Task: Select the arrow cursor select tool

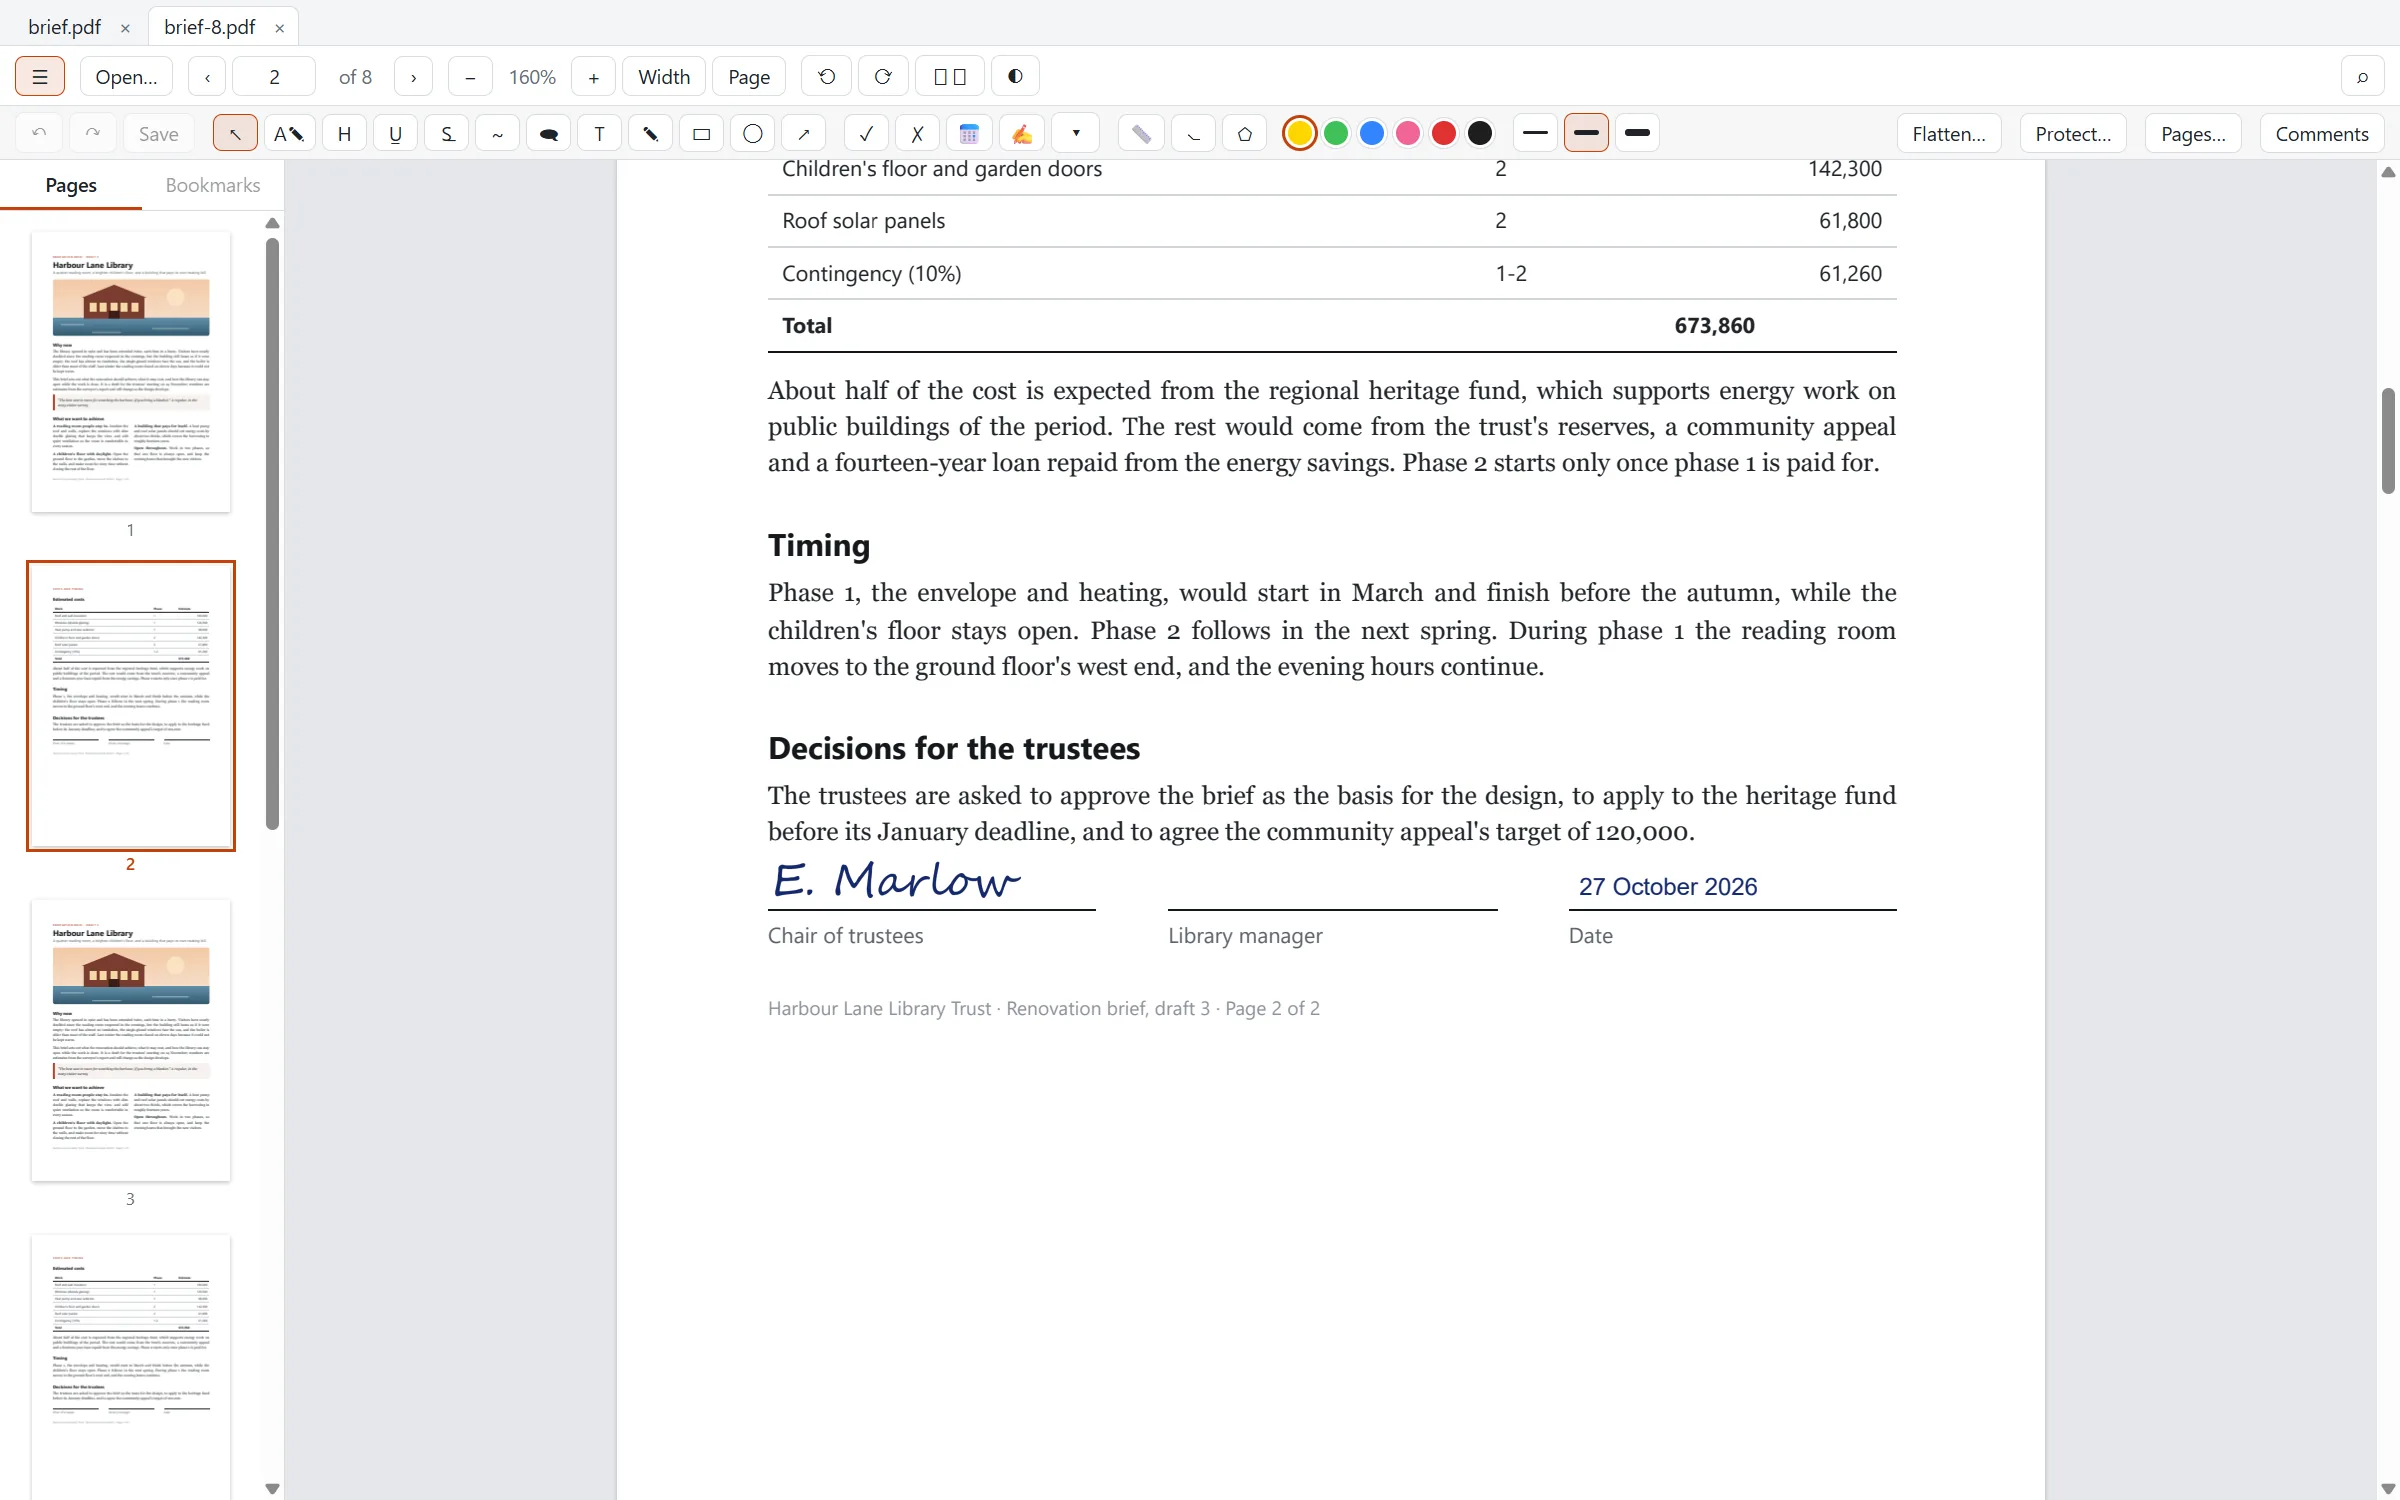Action: coord(235,133)
